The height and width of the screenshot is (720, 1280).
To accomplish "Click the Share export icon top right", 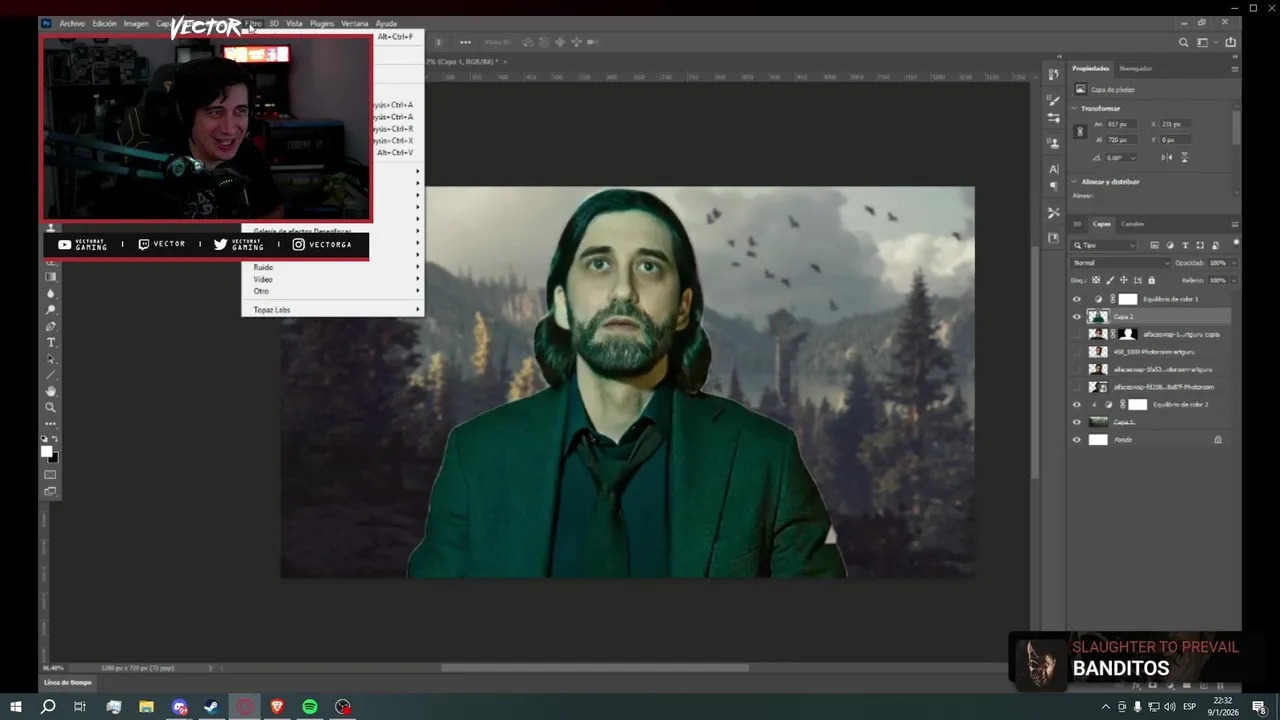I will point(1230,42).
